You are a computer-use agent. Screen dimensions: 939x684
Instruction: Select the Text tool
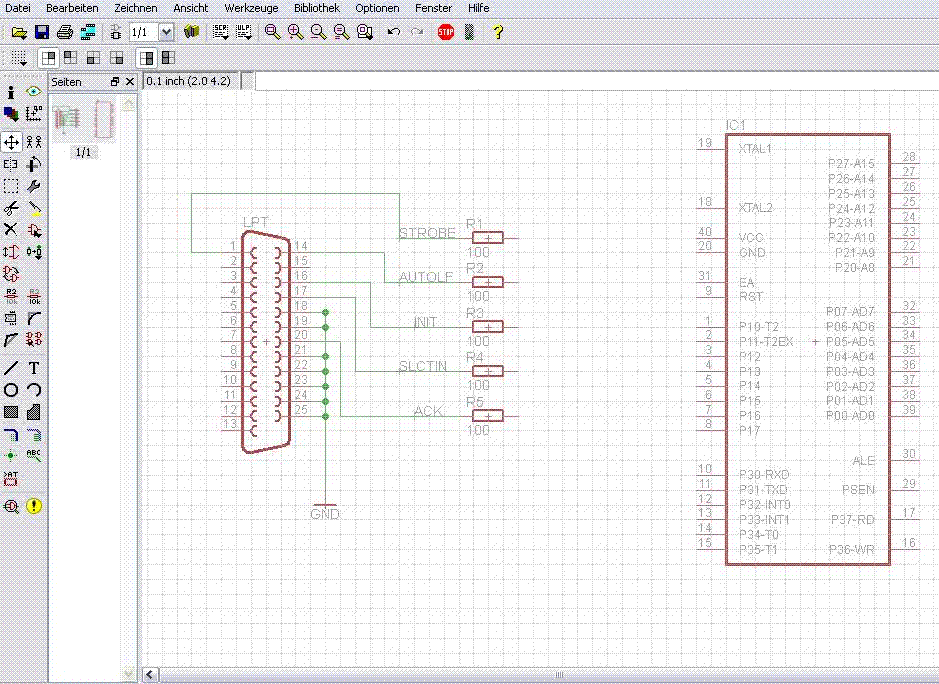point(34,368)
